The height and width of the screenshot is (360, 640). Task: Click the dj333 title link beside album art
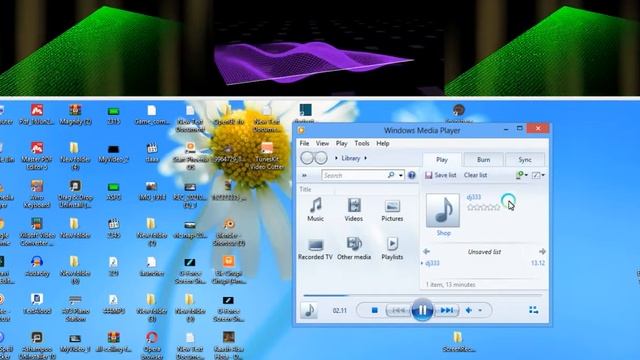tap(473, 197)
